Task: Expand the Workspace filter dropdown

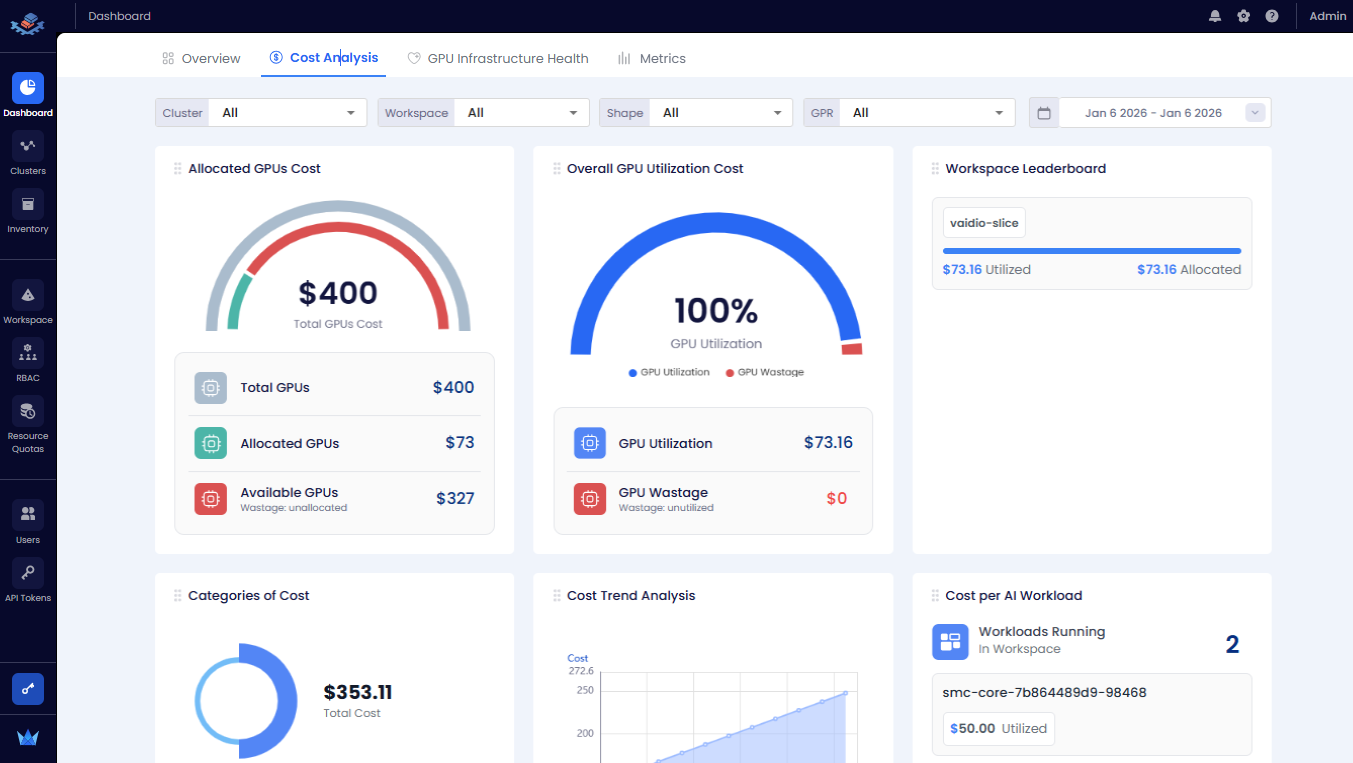Action: tap(522, 113)
